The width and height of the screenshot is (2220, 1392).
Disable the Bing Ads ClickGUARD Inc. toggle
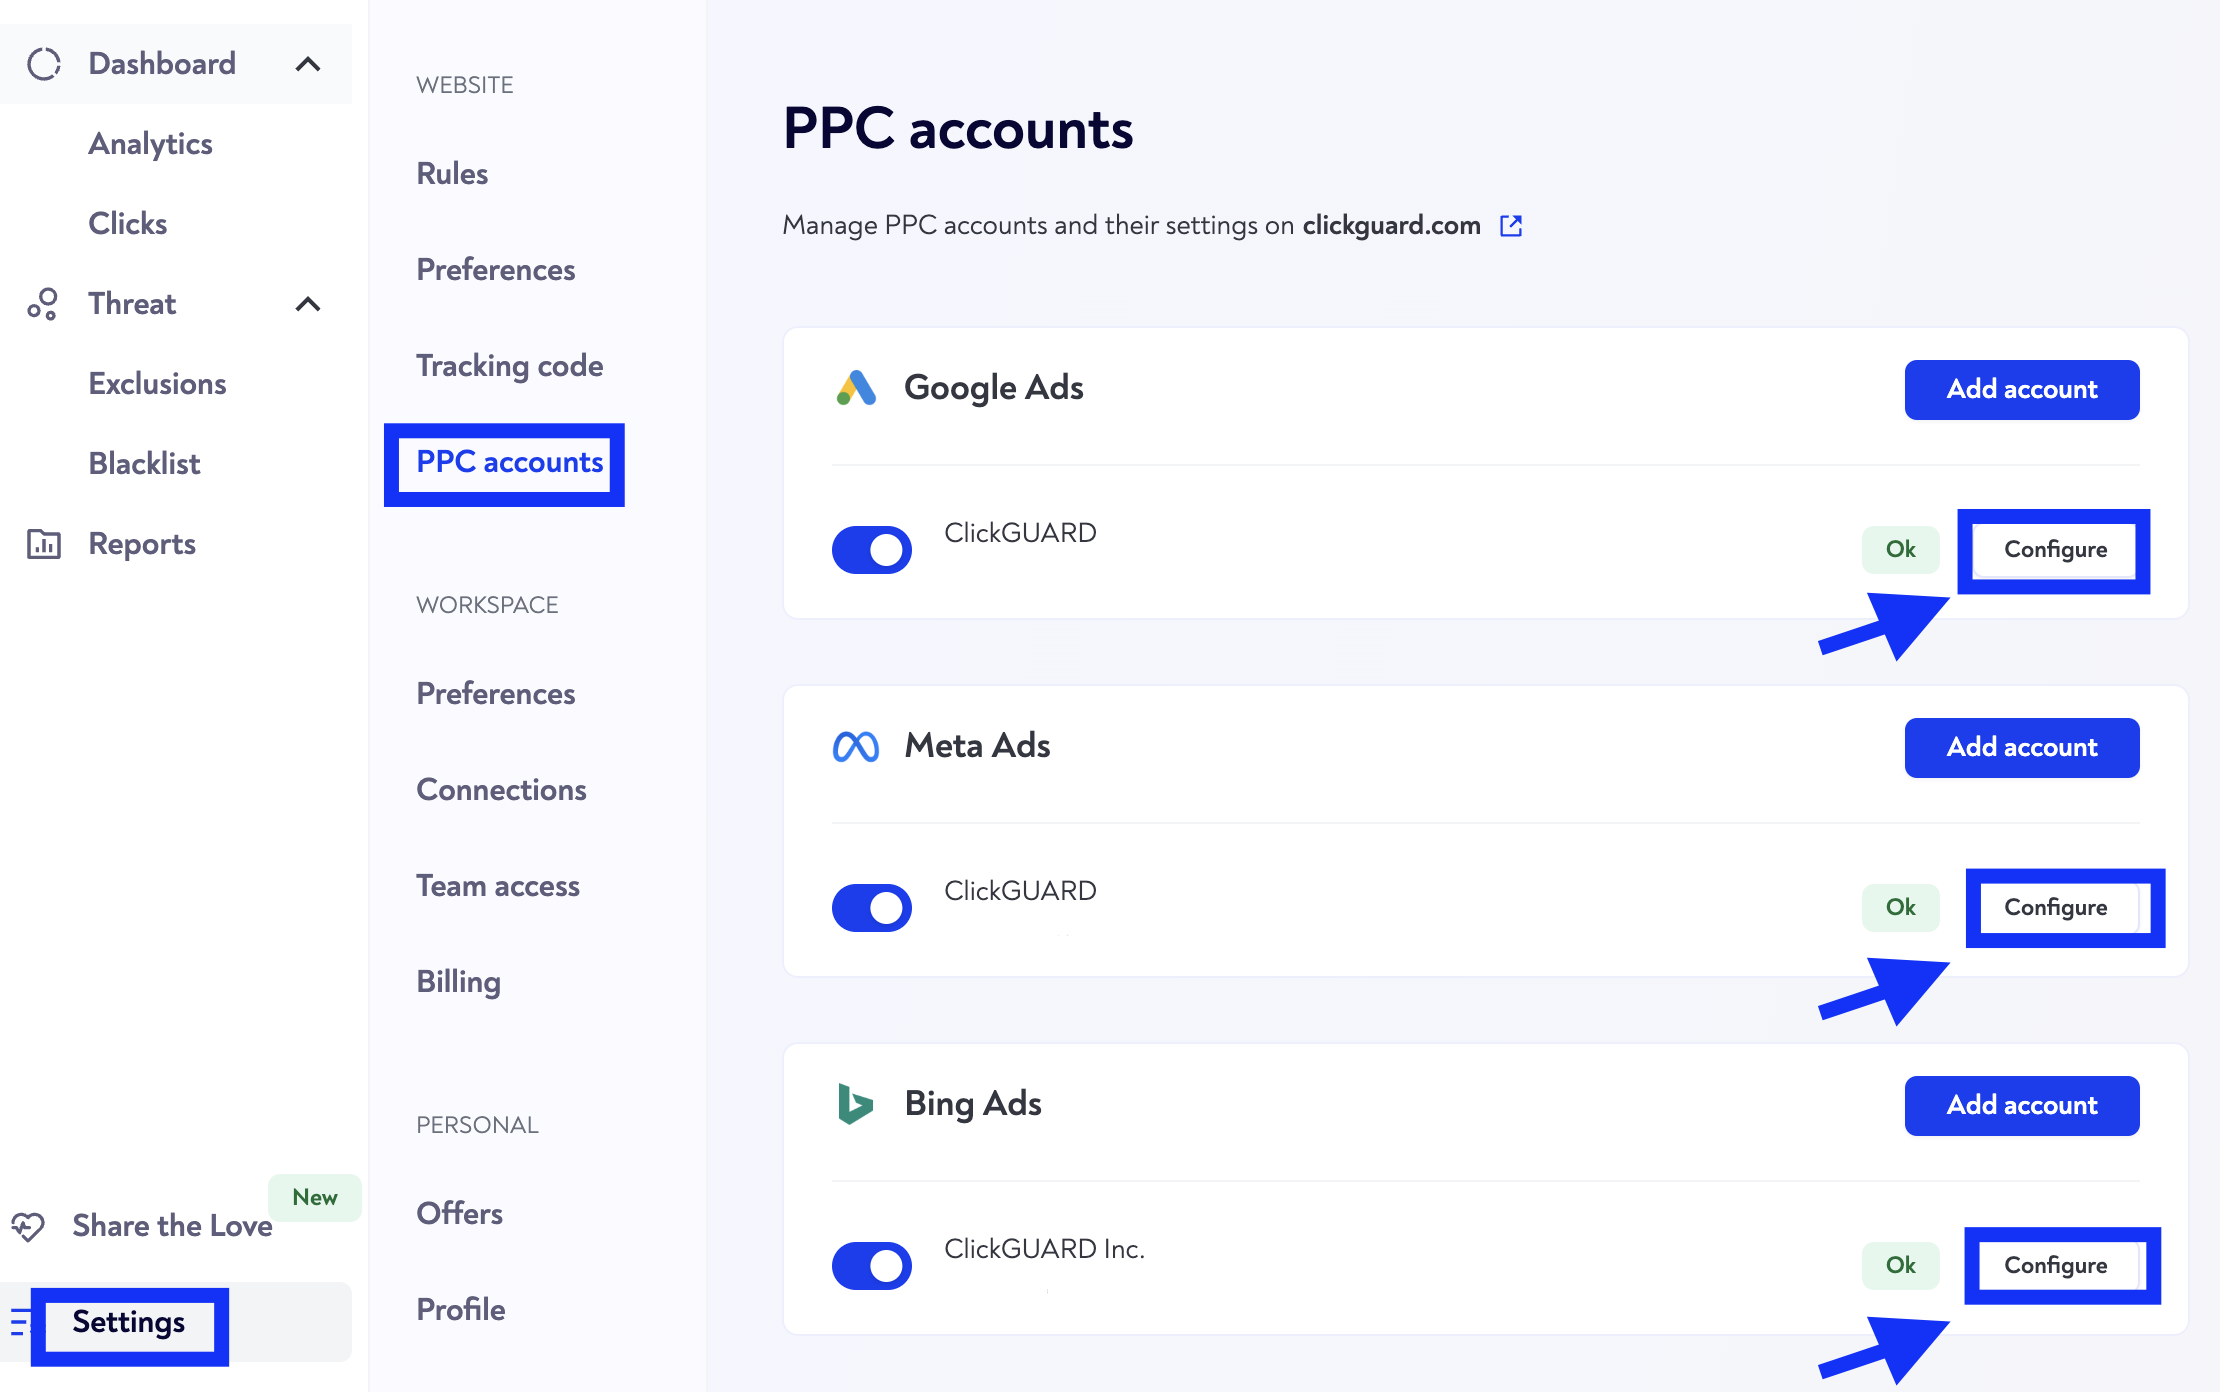(x=872, y=1265)
